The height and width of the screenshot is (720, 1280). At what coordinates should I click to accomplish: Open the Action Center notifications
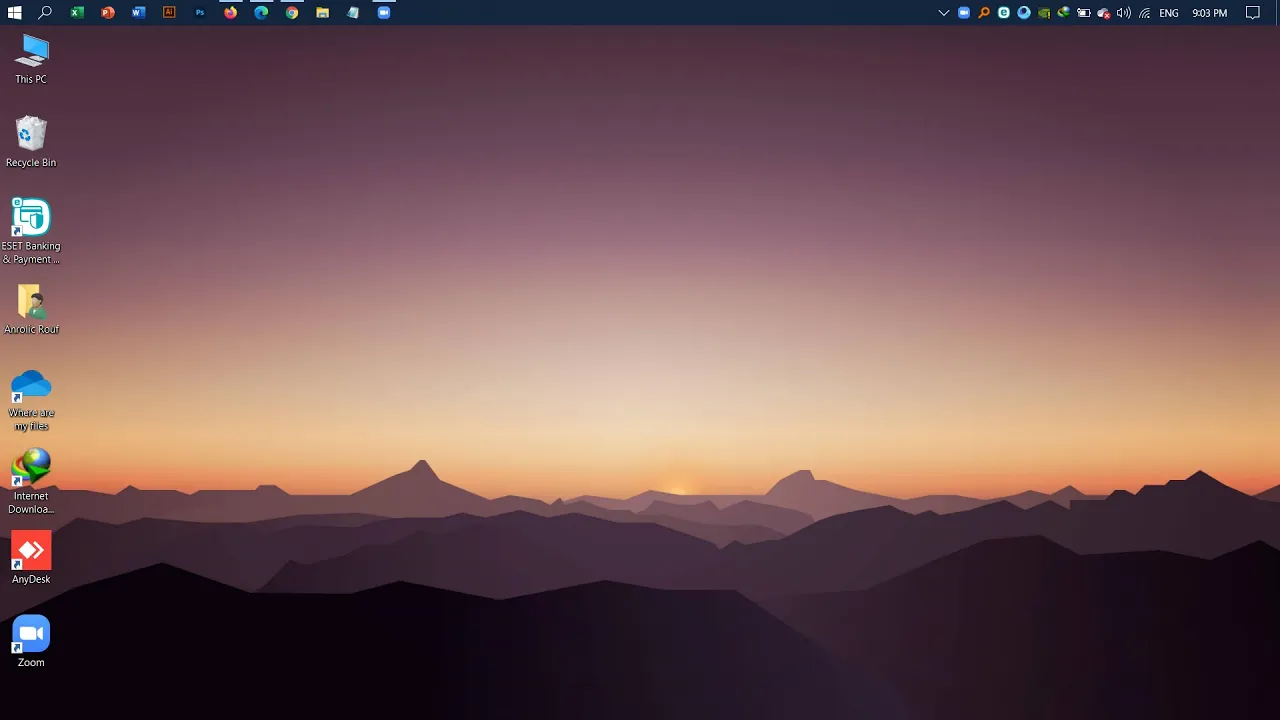pyautogui.click(x=1253, y=13)
